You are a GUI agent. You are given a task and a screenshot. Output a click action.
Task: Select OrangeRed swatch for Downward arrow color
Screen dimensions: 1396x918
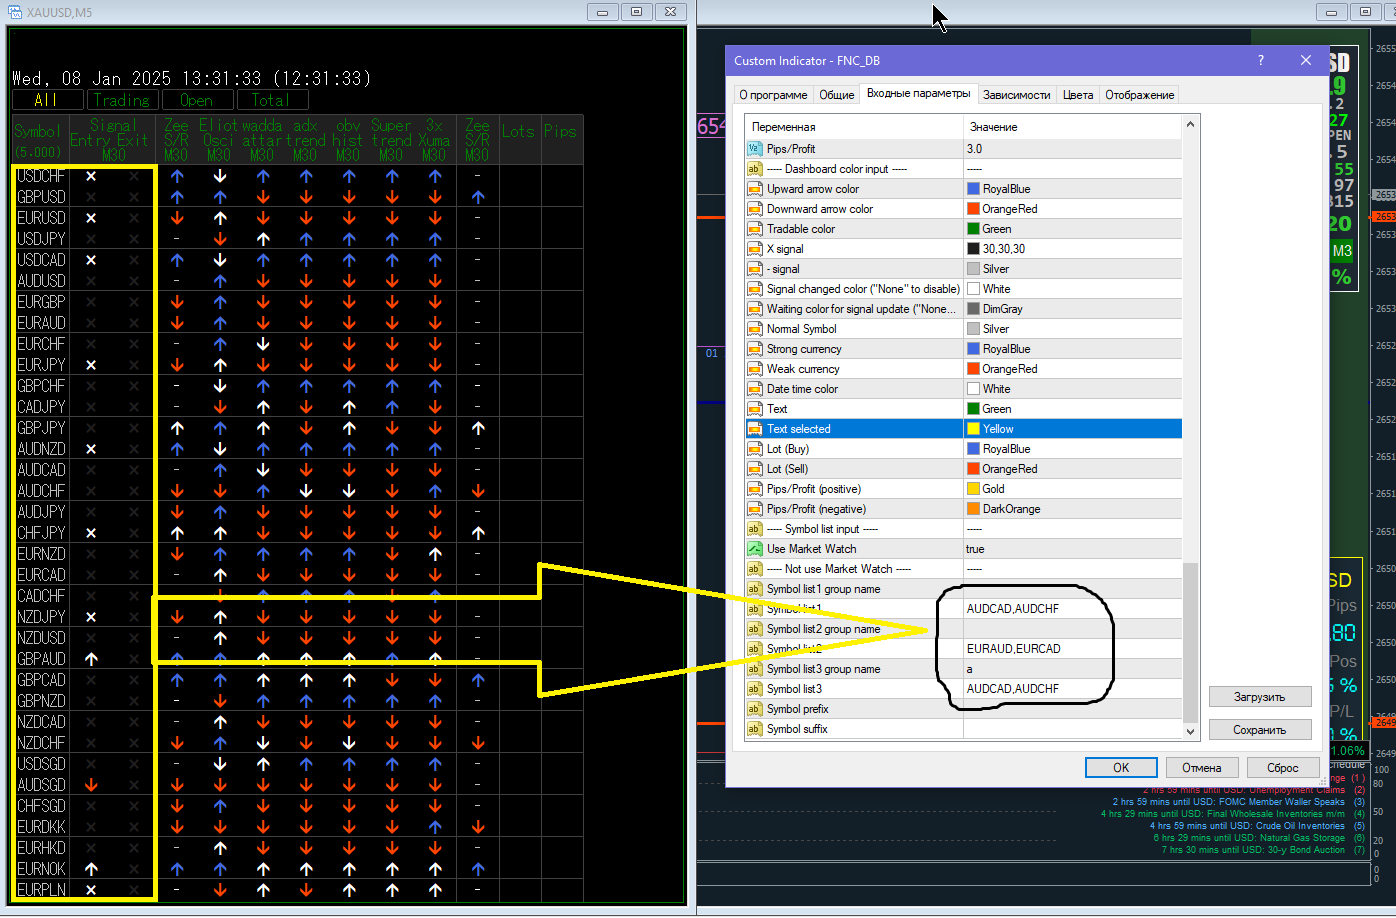[973, 209]
